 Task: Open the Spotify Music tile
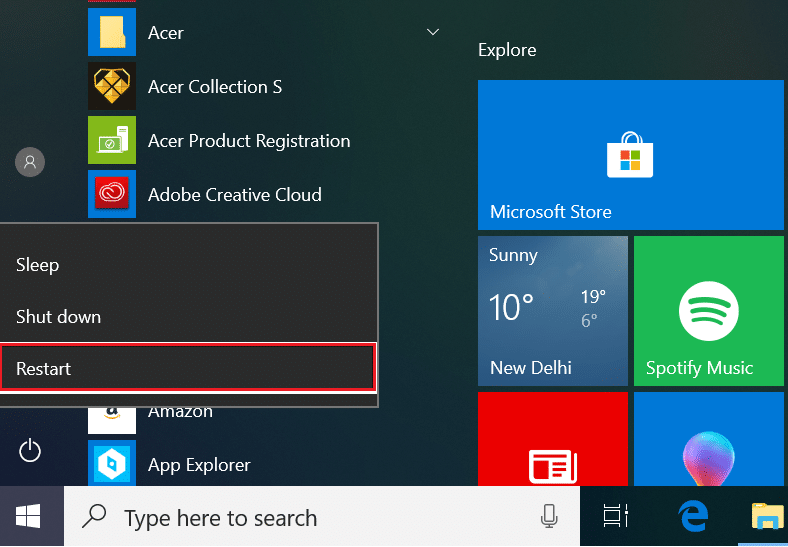709,309
